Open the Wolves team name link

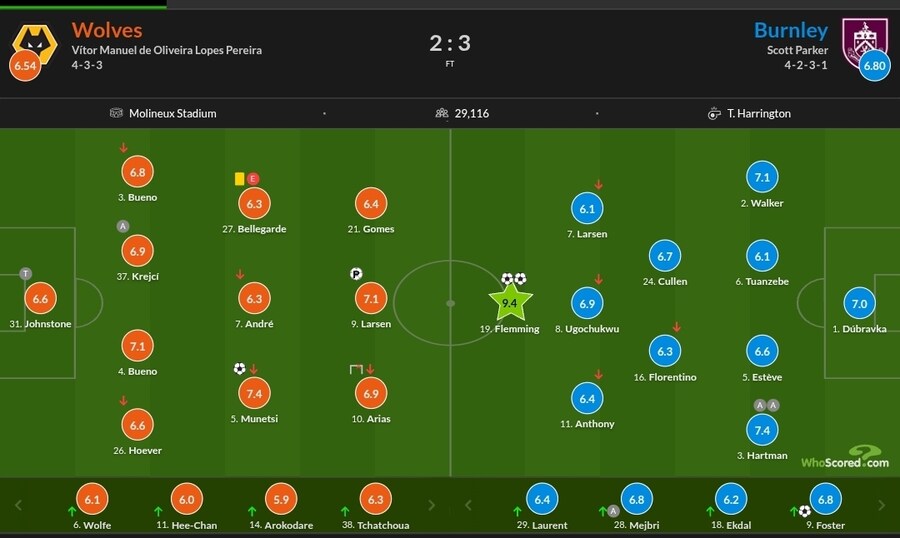107,30
